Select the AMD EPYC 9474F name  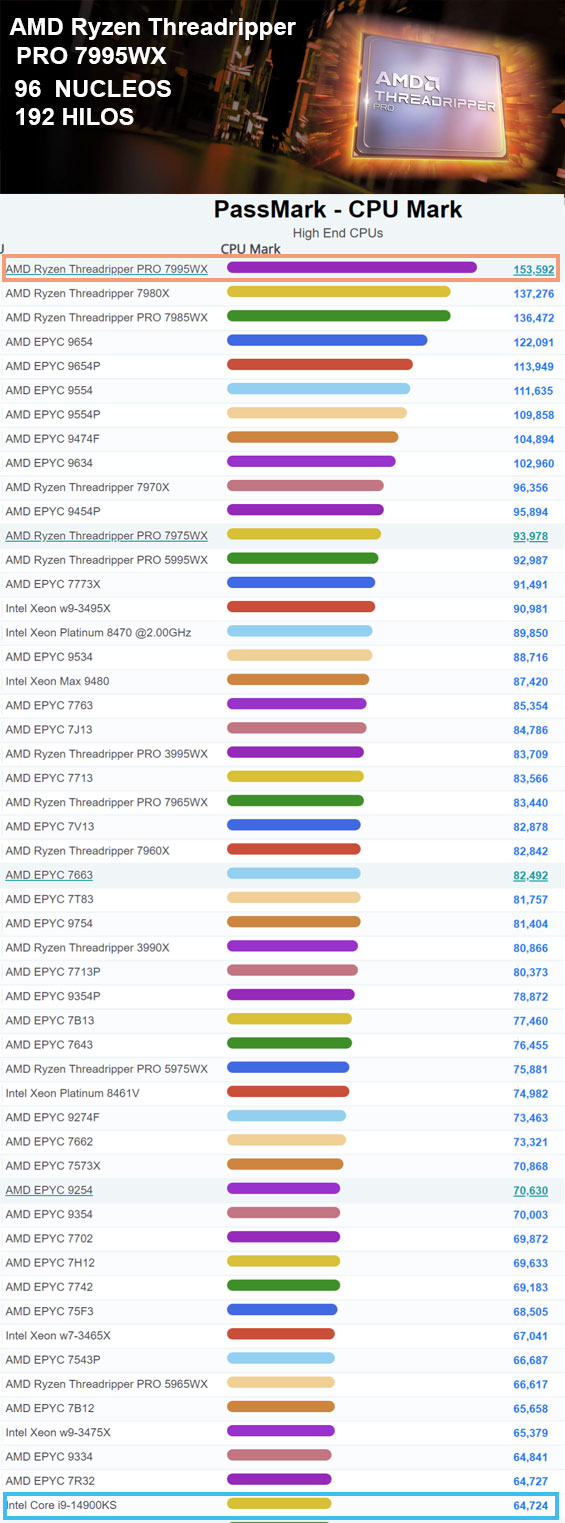tap(53, 439)
